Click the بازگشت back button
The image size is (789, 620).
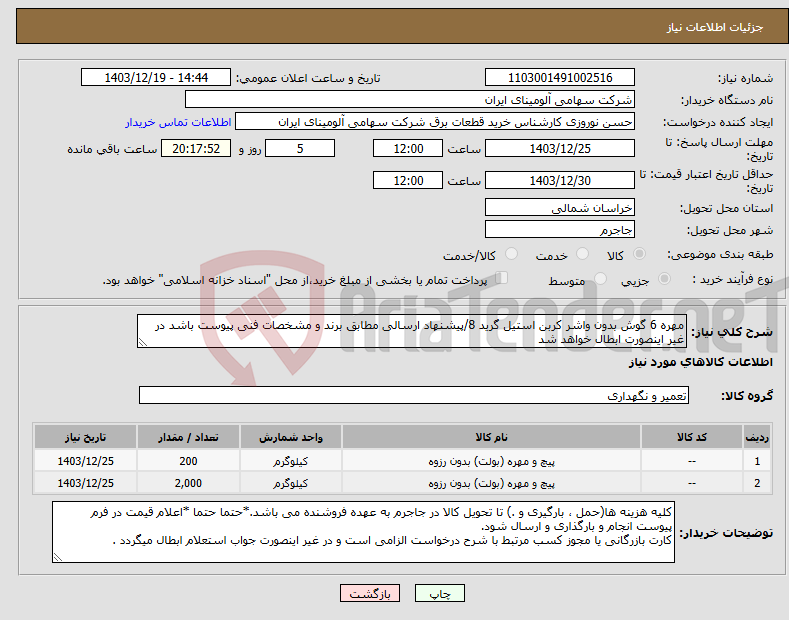[x=370, y=594]
